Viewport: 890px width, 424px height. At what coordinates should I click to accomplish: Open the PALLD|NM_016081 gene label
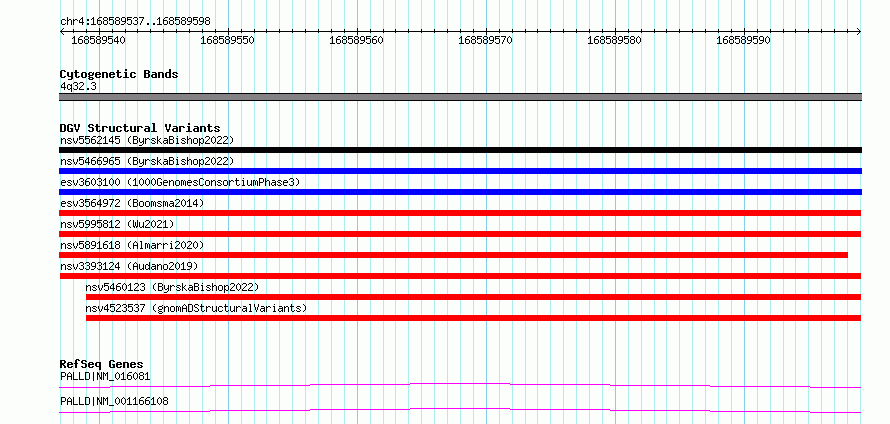(106, 376)
